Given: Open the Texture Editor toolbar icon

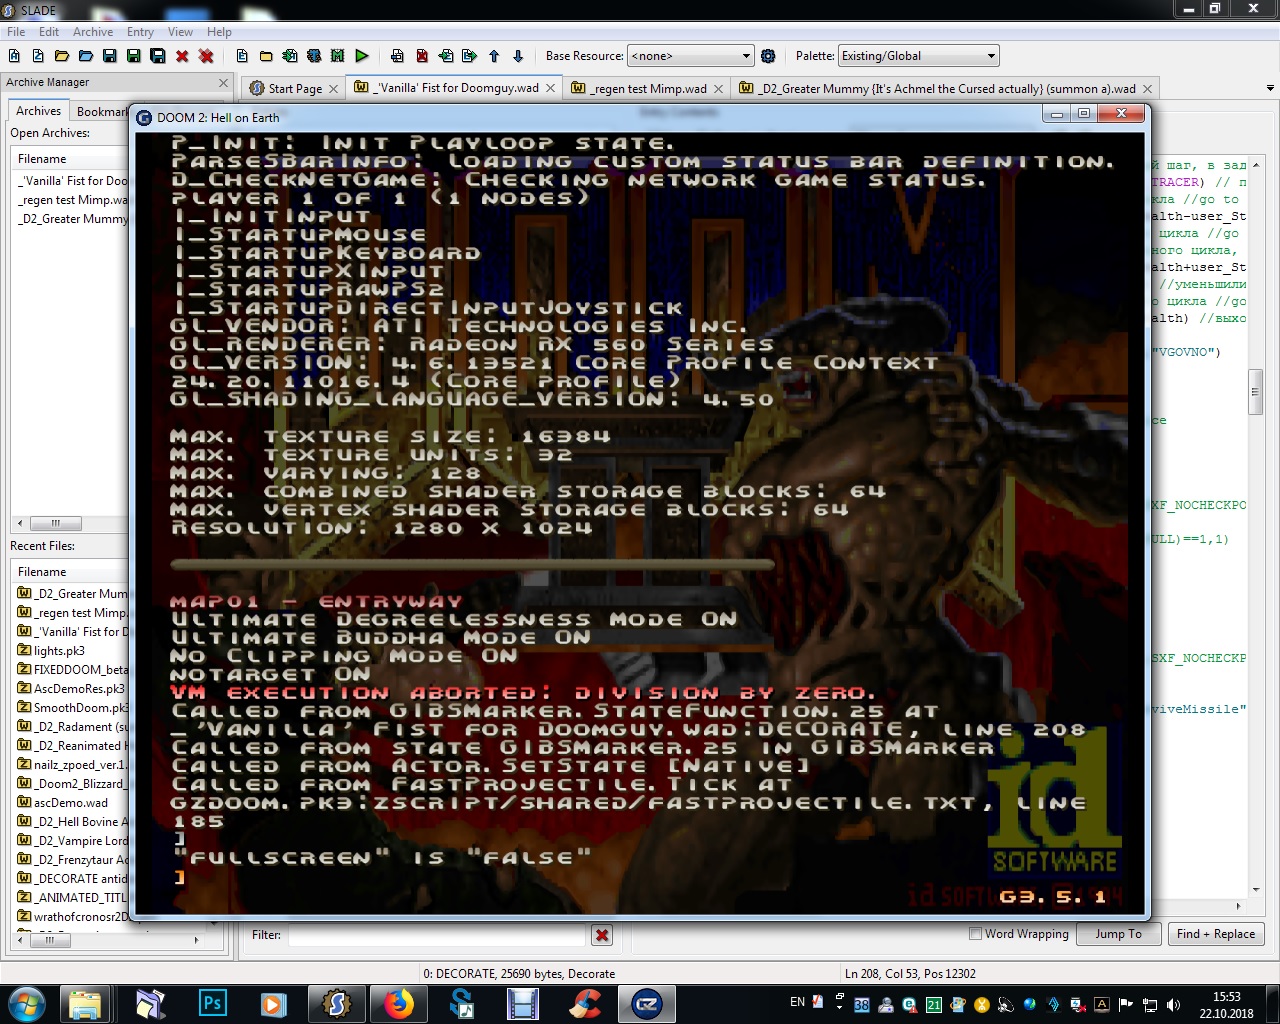Looking at the screenshot, I should click(314, 56).
